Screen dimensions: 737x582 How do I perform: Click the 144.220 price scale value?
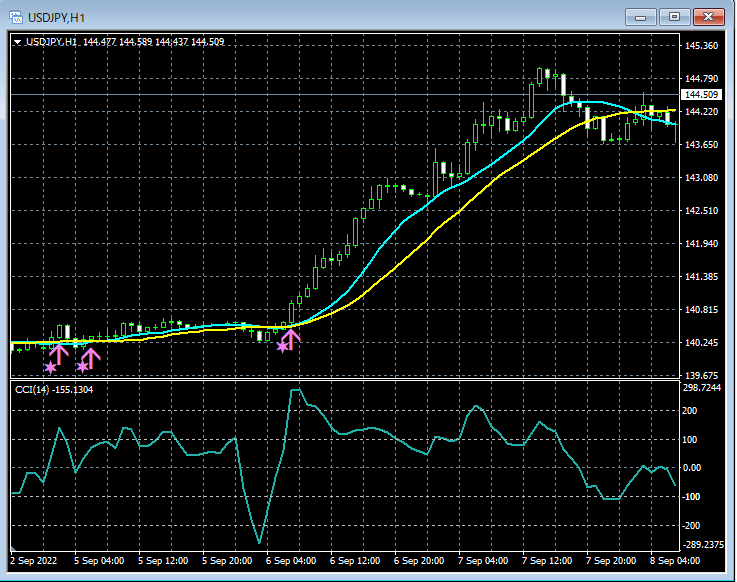[701, 111]
